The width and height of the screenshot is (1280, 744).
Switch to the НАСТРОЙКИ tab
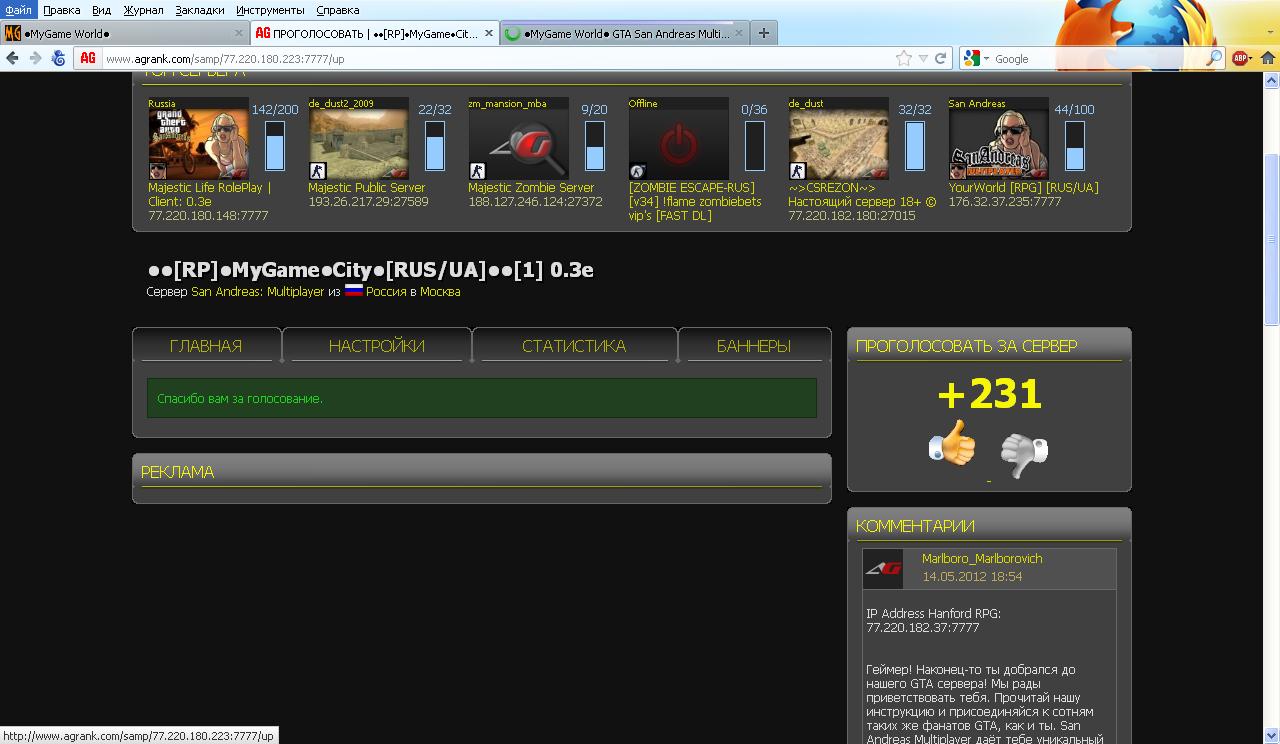coord(377,346)
